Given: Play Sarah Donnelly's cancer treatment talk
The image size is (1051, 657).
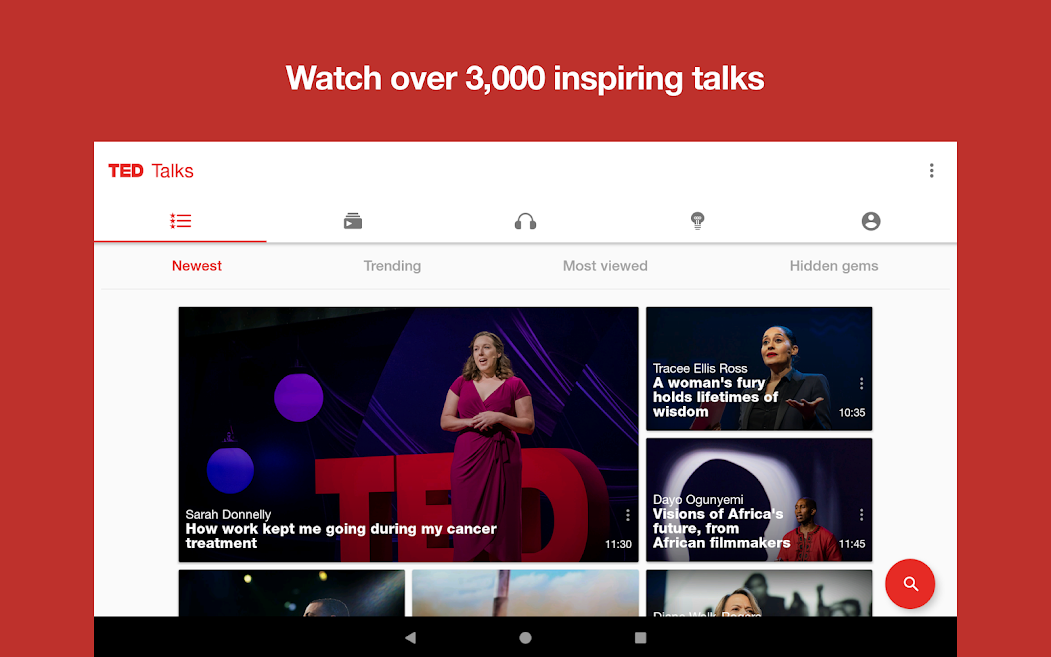Looking at the screenshot, I should (408, 420).
